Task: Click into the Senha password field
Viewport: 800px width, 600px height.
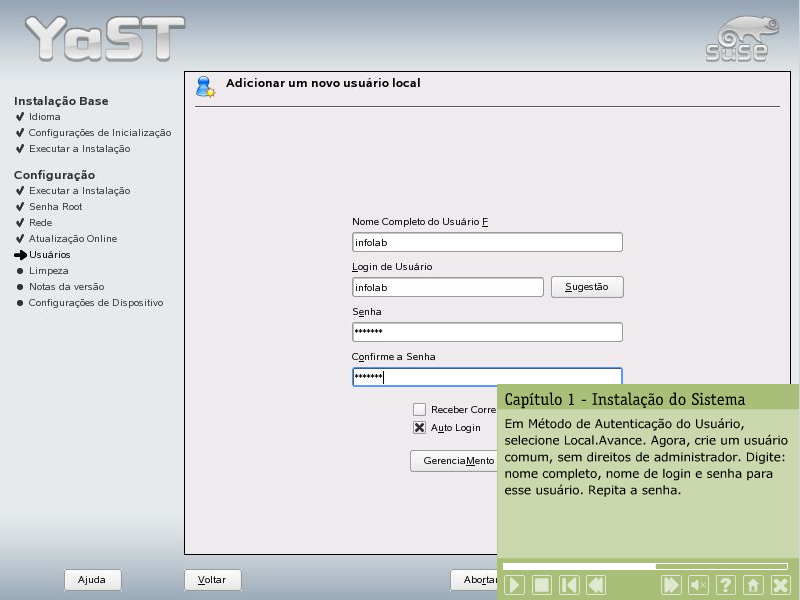Action: pyautogui.click(x=487, y=332)
